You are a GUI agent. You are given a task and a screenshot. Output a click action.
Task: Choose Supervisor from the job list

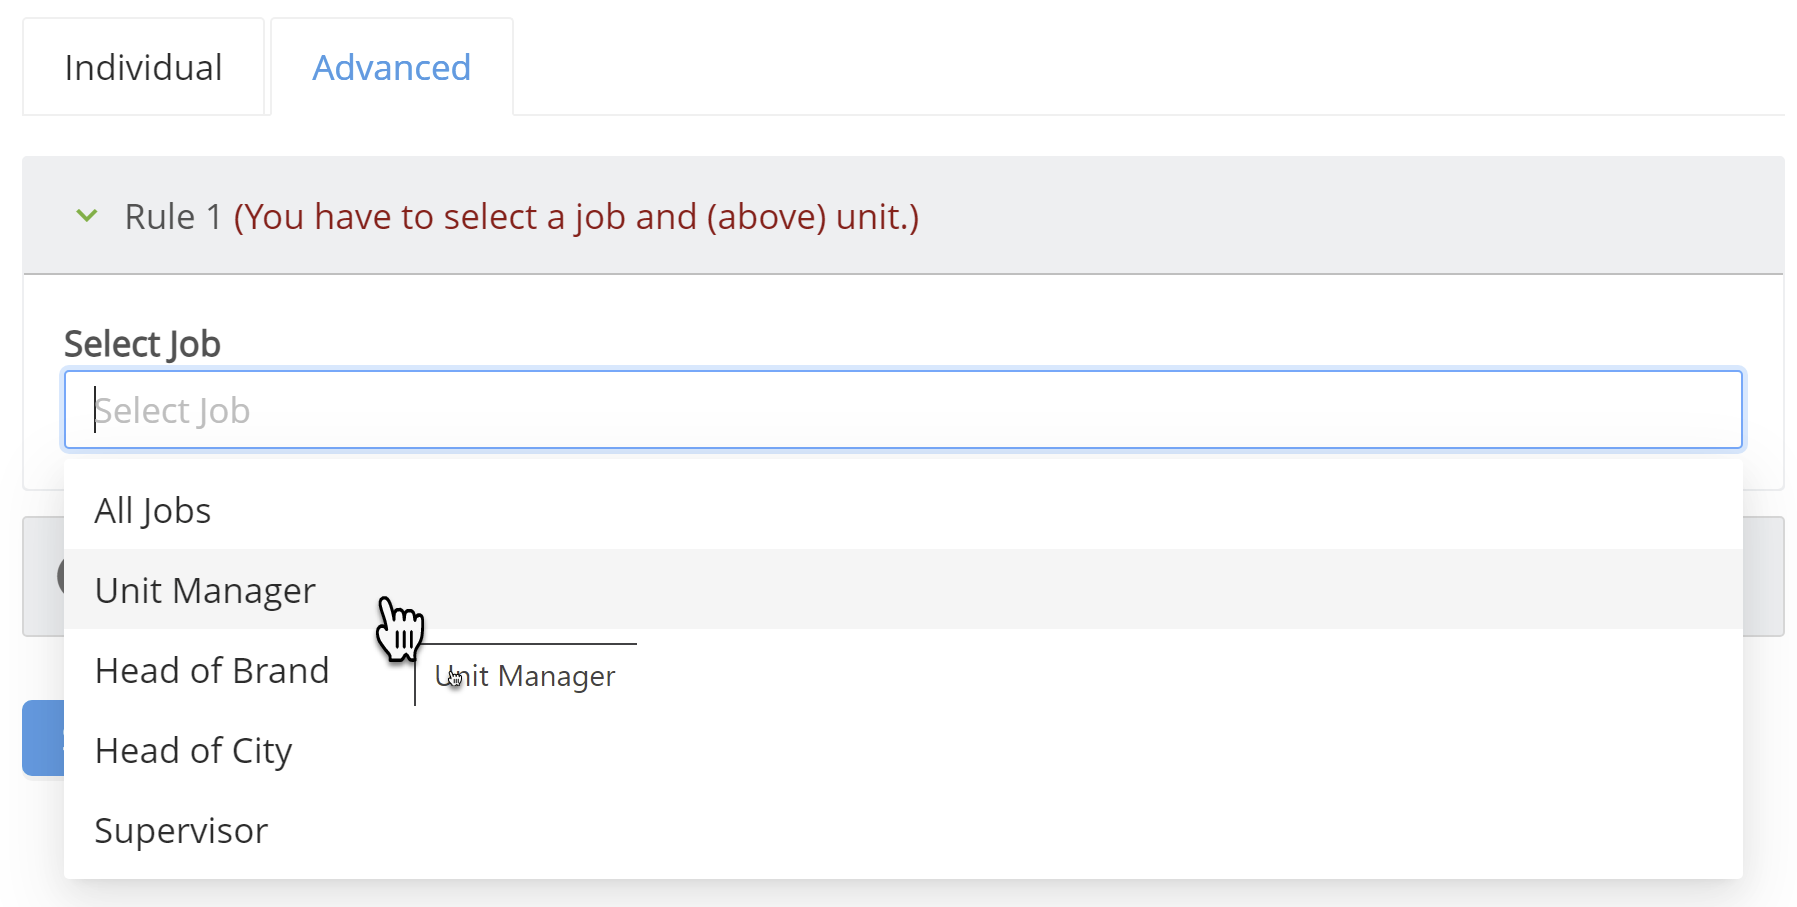[x=903, y=830]
